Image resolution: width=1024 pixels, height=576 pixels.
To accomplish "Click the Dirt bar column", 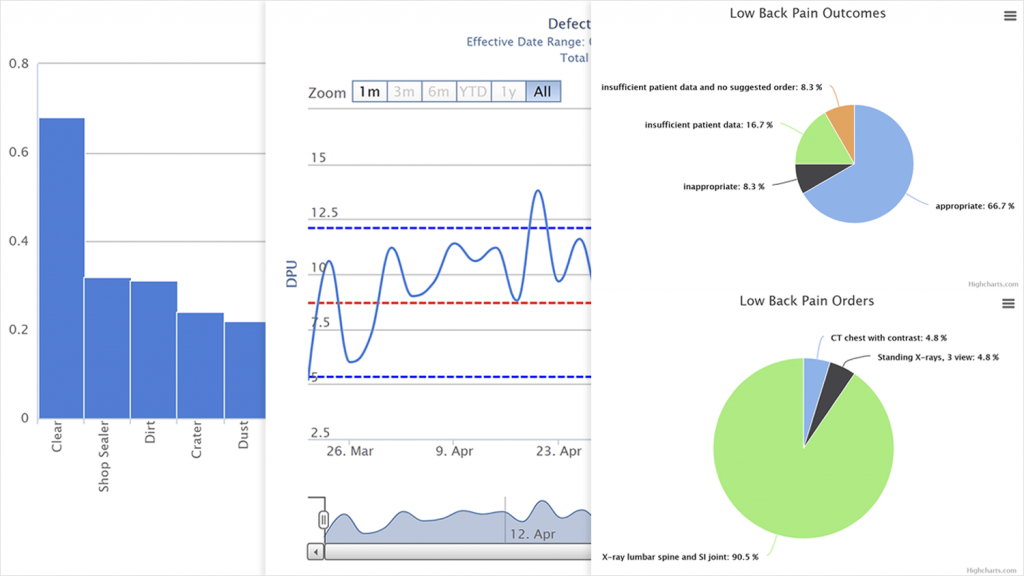I will click(154, 350).
